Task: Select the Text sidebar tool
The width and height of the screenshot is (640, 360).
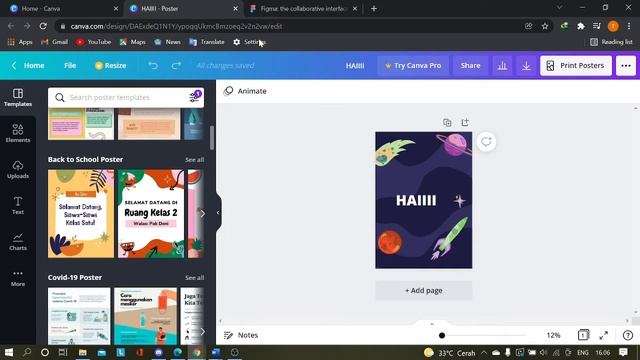Action: click(18, 205)
